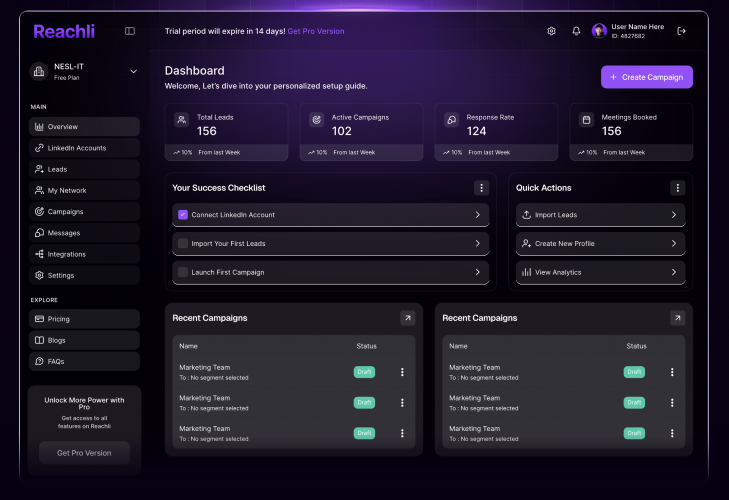Open kebab menu for second right-panel Marketing Team
The image size is (729, 500).
672,403
